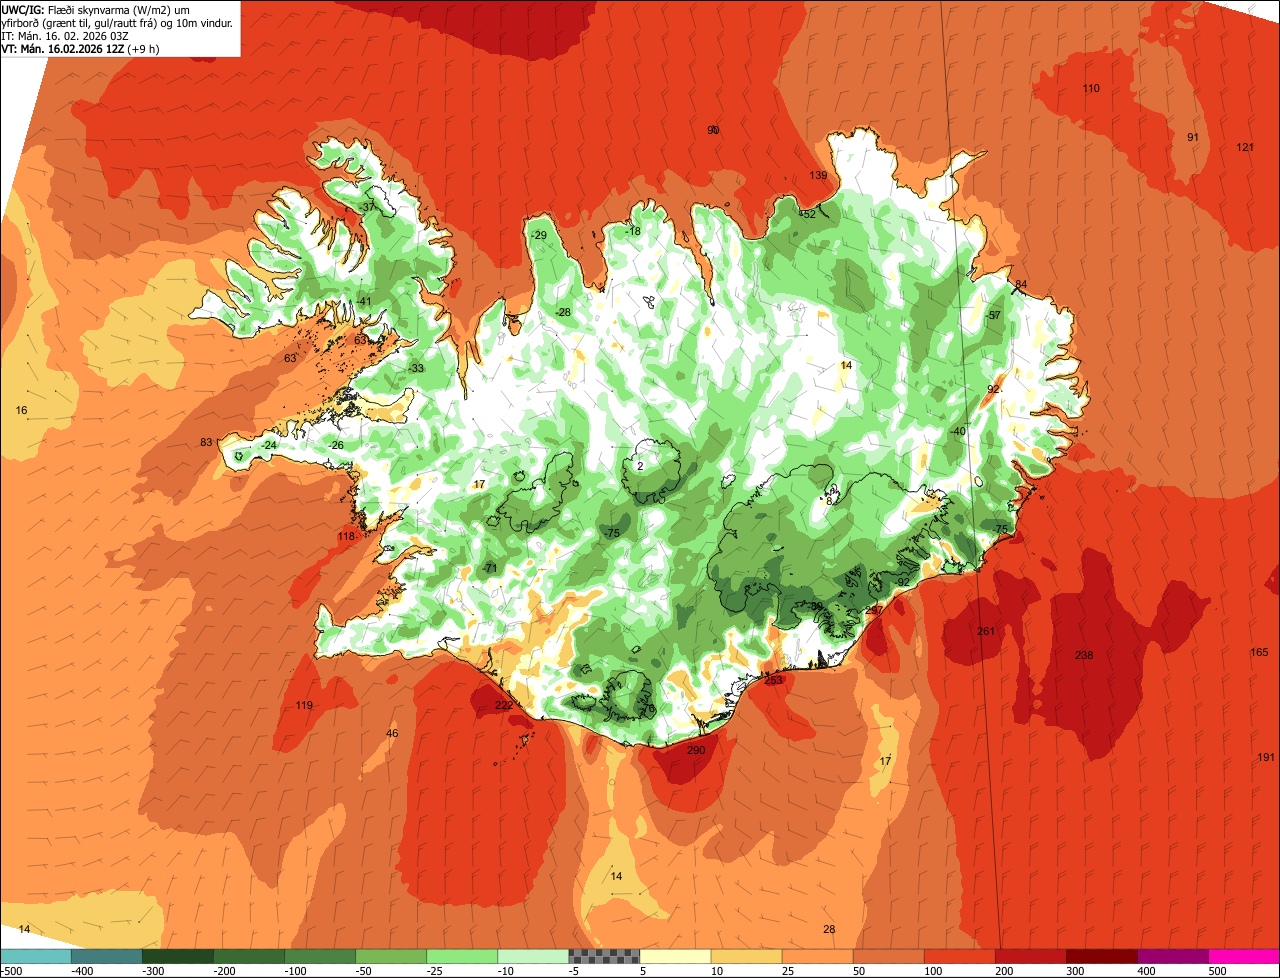Click the map value 84 on the east coast

[x=1021, y=285]
